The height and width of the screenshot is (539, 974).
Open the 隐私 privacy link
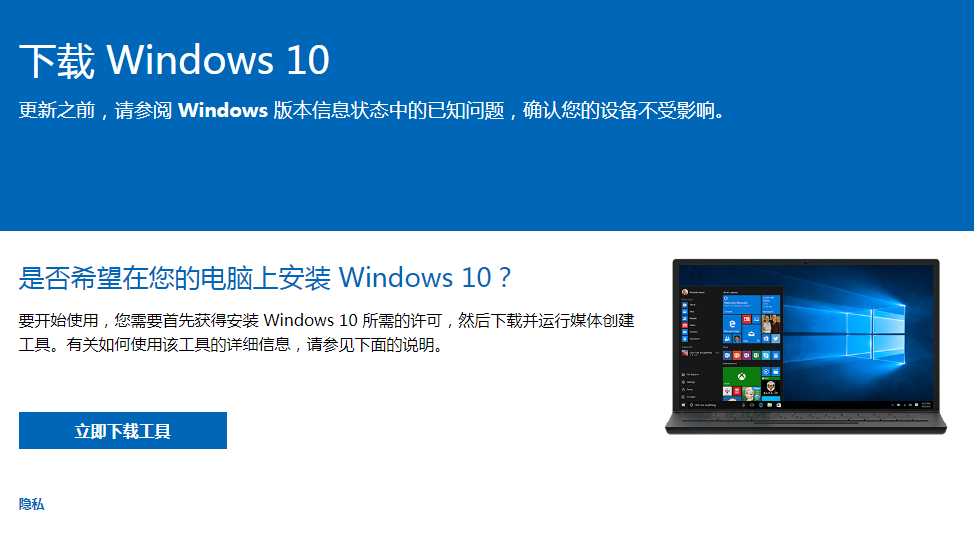(x=31, y=504)
